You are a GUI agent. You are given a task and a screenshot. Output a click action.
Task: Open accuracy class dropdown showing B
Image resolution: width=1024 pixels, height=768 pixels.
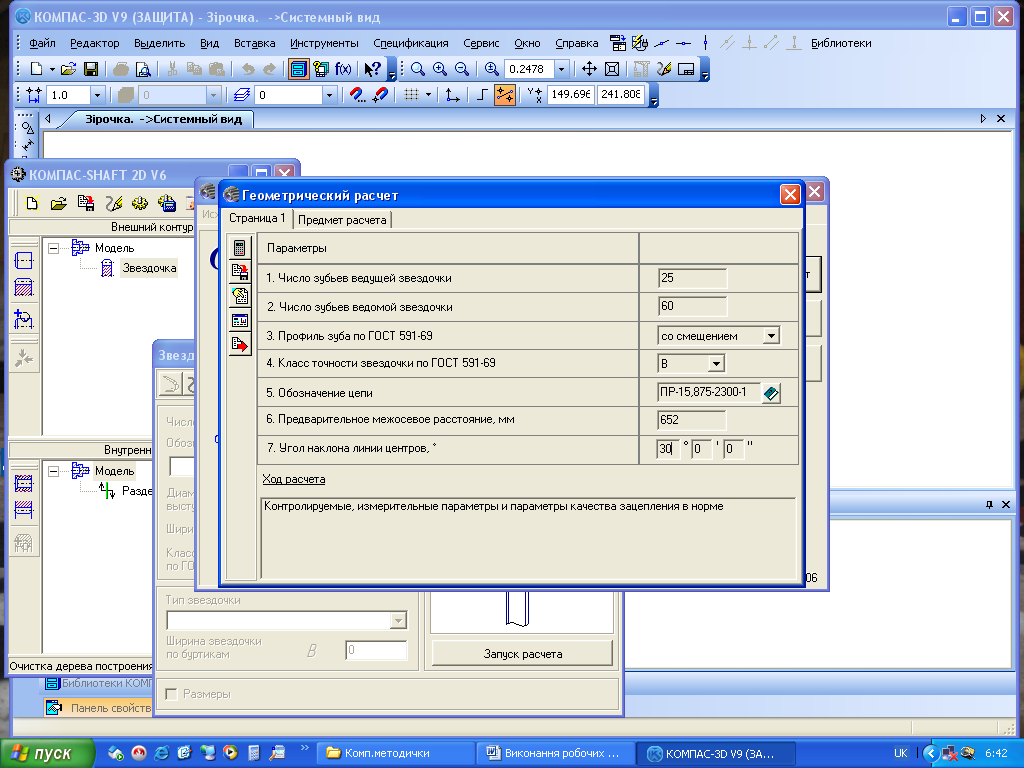[716, 364]
